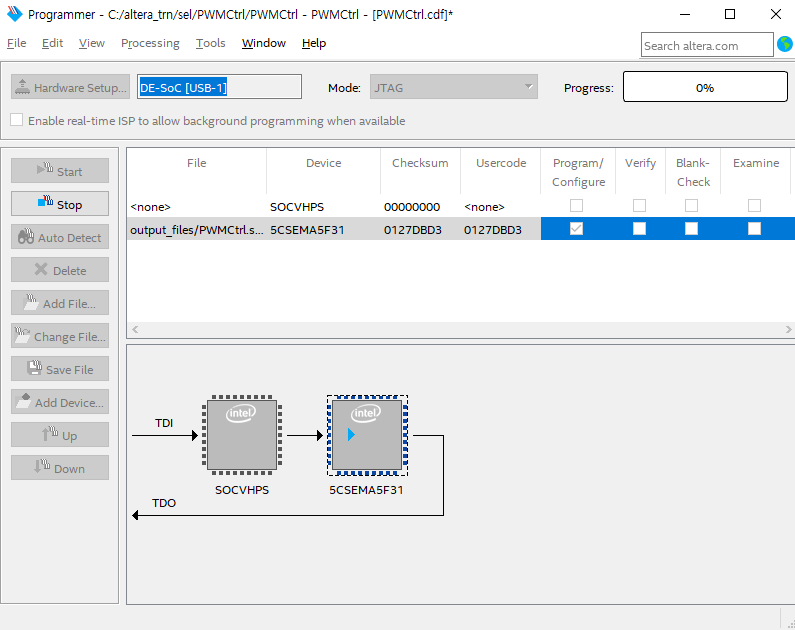
Task: Click the Usercode column header
Action: (501, 171)
